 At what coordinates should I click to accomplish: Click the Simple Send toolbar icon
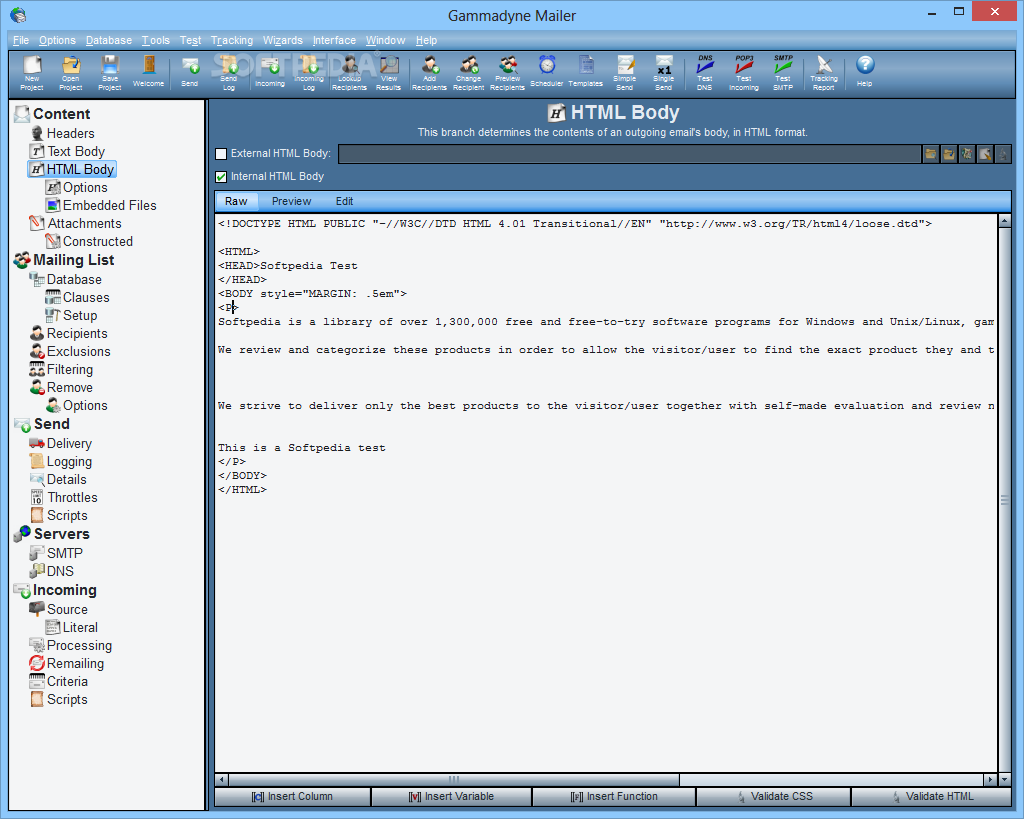624,72
